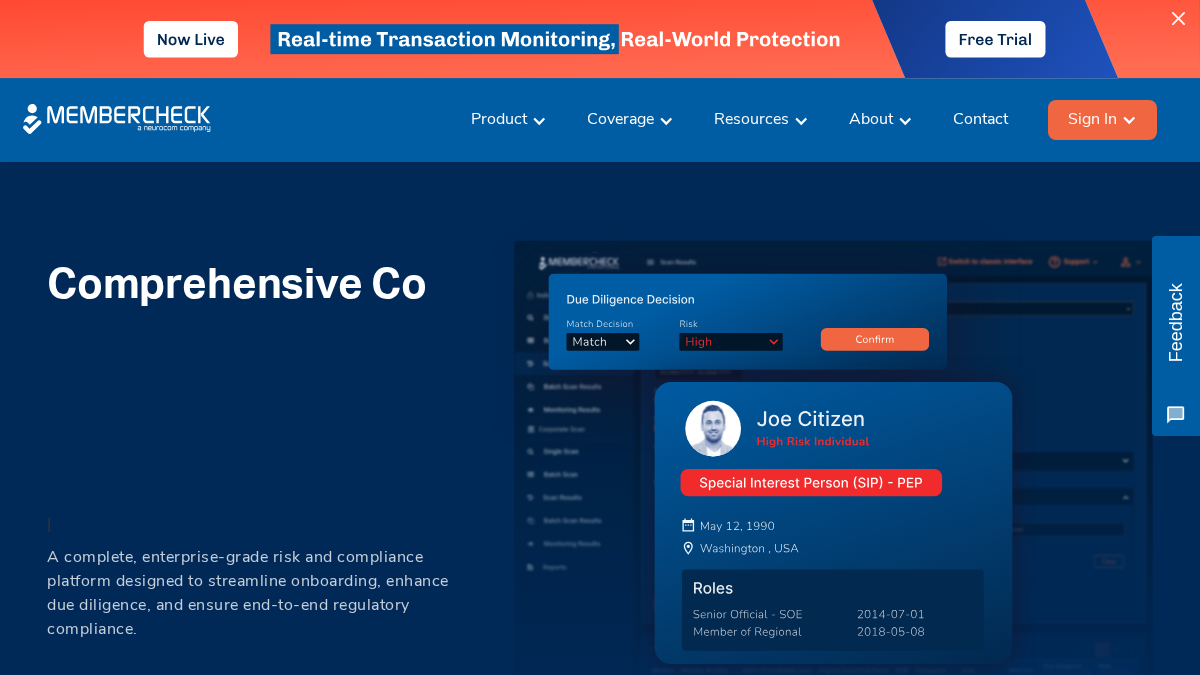Open the Match Decision dropdown showing Match
The height and width of the screenshot is (675, 1200).
click(x=603, y=342)
